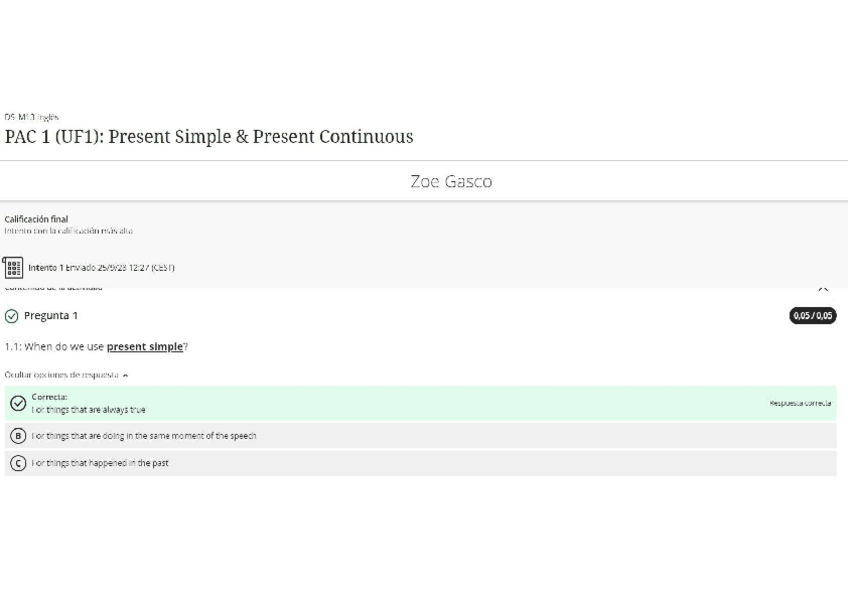Viewport: 848px width, 599px height.
Task: Open the 'DS M03 Inglés' breadcrumb
Action: pos(31,117)
